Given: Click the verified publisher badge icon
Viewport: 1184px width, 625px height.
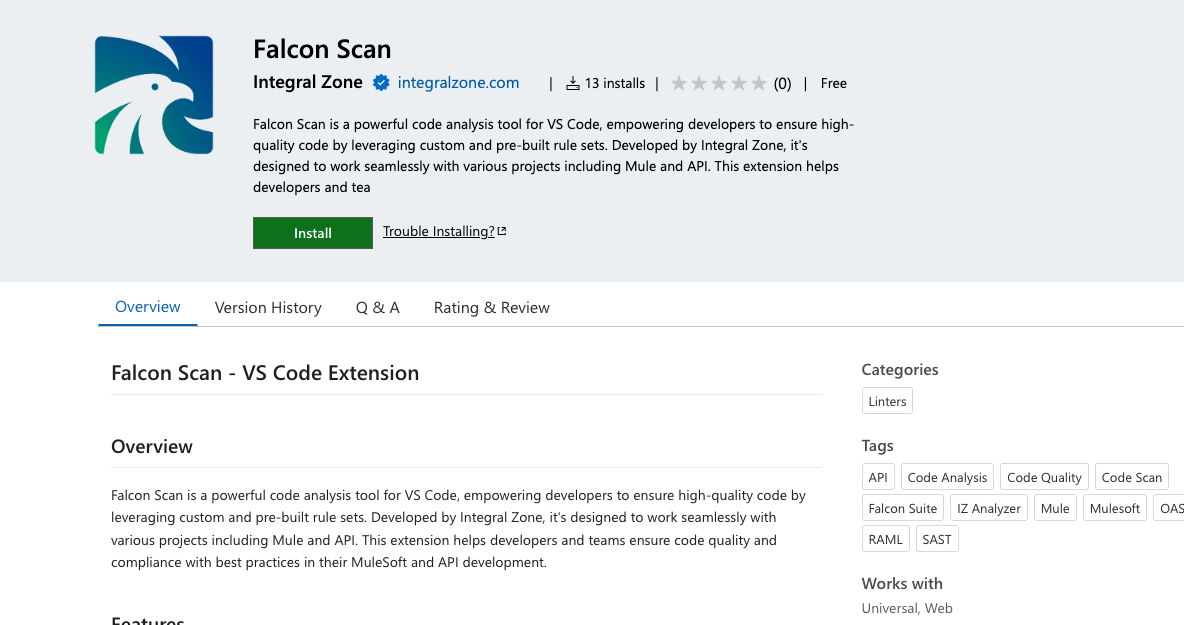Looking at the screenshot, I should coord(381,83).
